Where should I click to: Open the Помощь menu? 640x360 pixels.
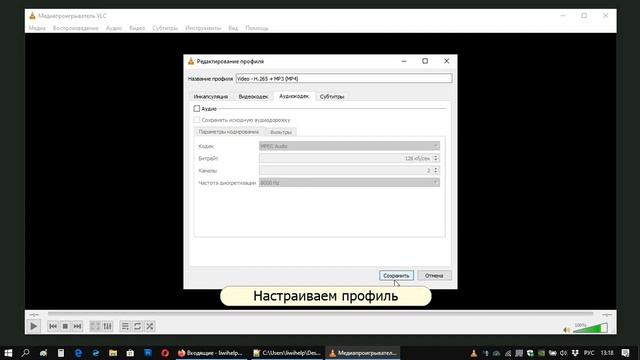257,28
